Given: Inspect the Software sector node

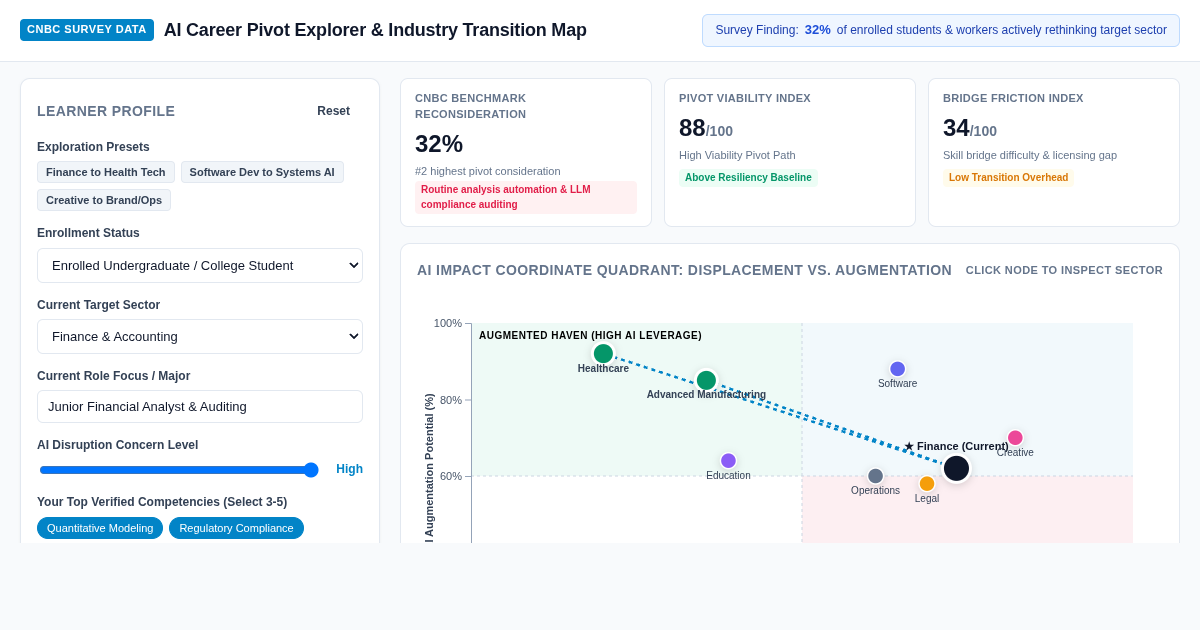Looking at the screenshot, I should pos(897,369).
